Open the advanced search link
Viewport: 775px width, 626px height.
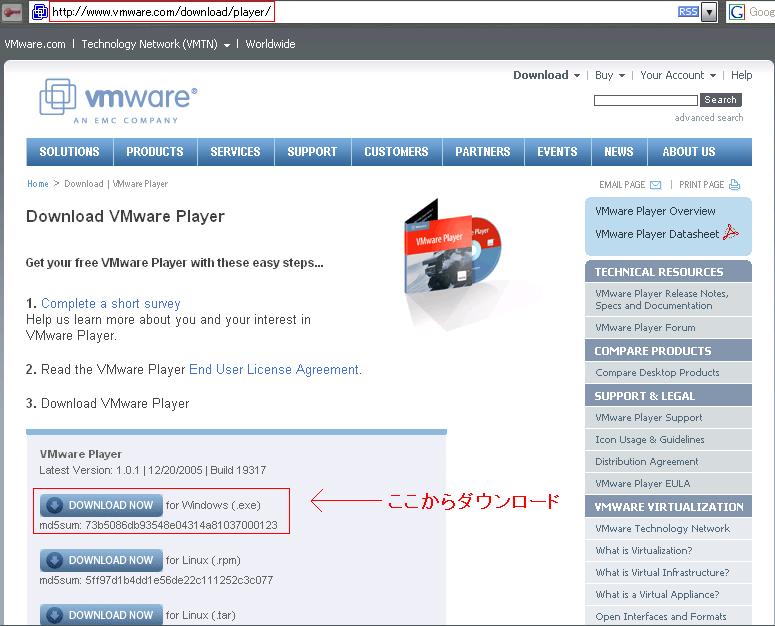[x=709, y=118]
